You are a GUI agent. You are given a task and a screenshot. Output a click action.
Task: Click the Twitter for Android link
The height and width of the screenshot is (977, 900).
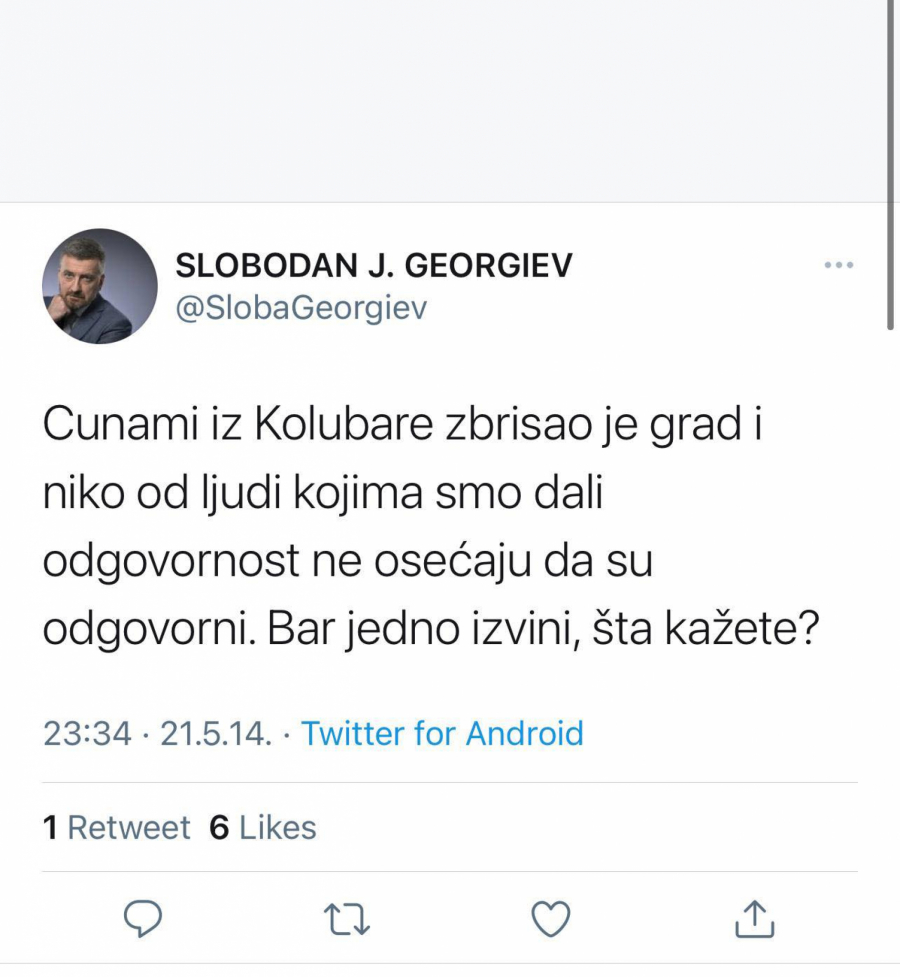(443, 733)
